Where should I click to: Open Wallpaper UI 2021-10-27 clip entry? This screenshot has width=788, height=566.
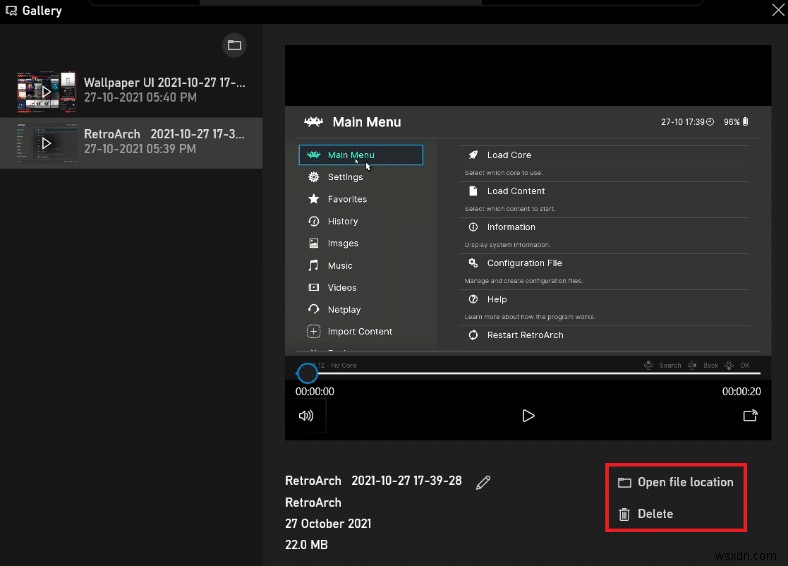pos(131,92)
